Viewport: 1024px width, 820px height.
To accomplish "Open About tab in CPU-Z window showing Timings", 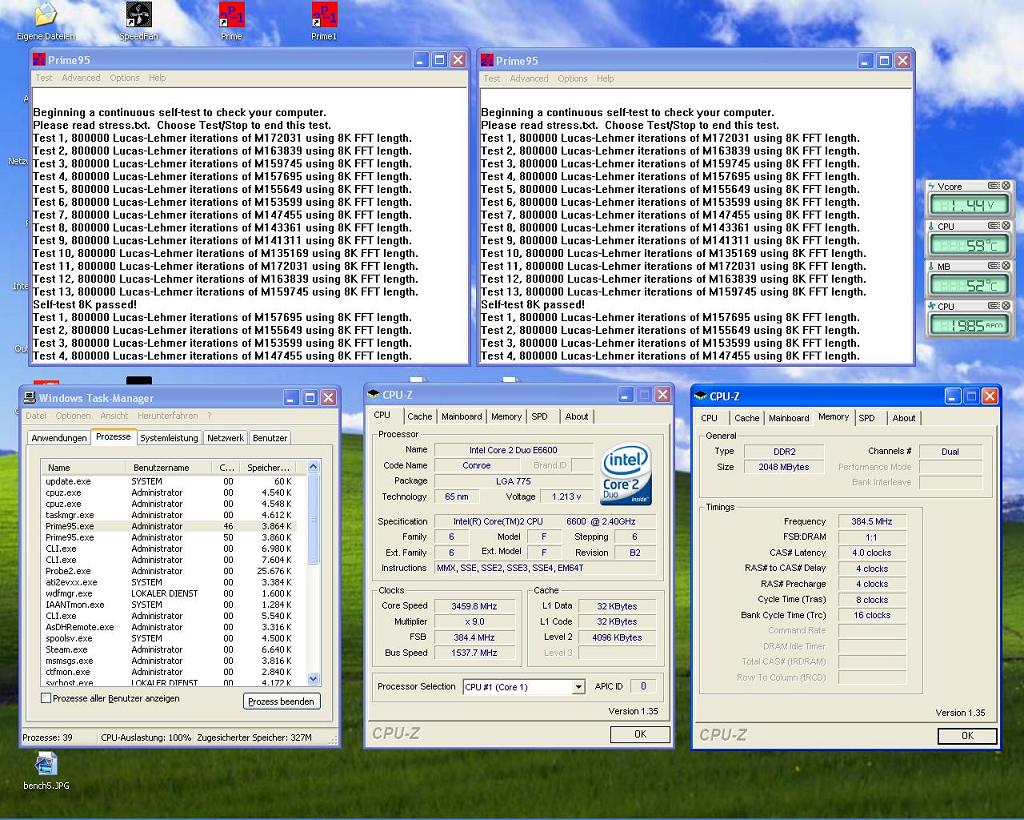I will click(x=904, y=418).
